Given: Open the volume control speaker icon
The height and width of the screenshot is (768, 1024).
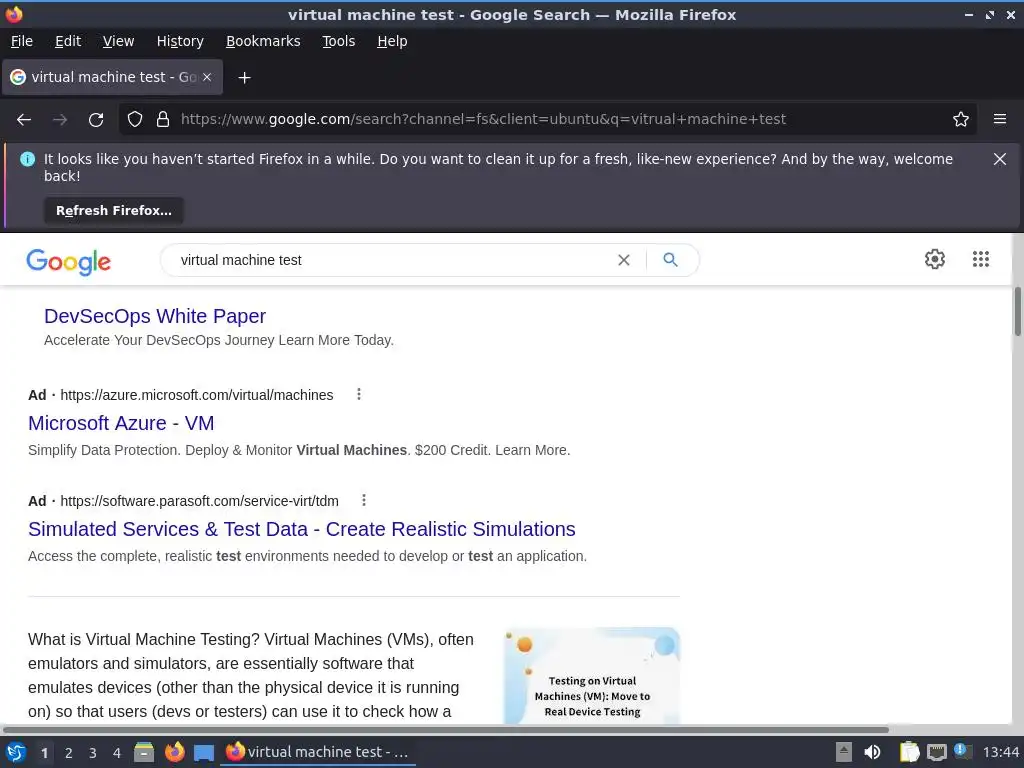Looking at the screenshot, I should pyautogui.click(x=872, y=752).
